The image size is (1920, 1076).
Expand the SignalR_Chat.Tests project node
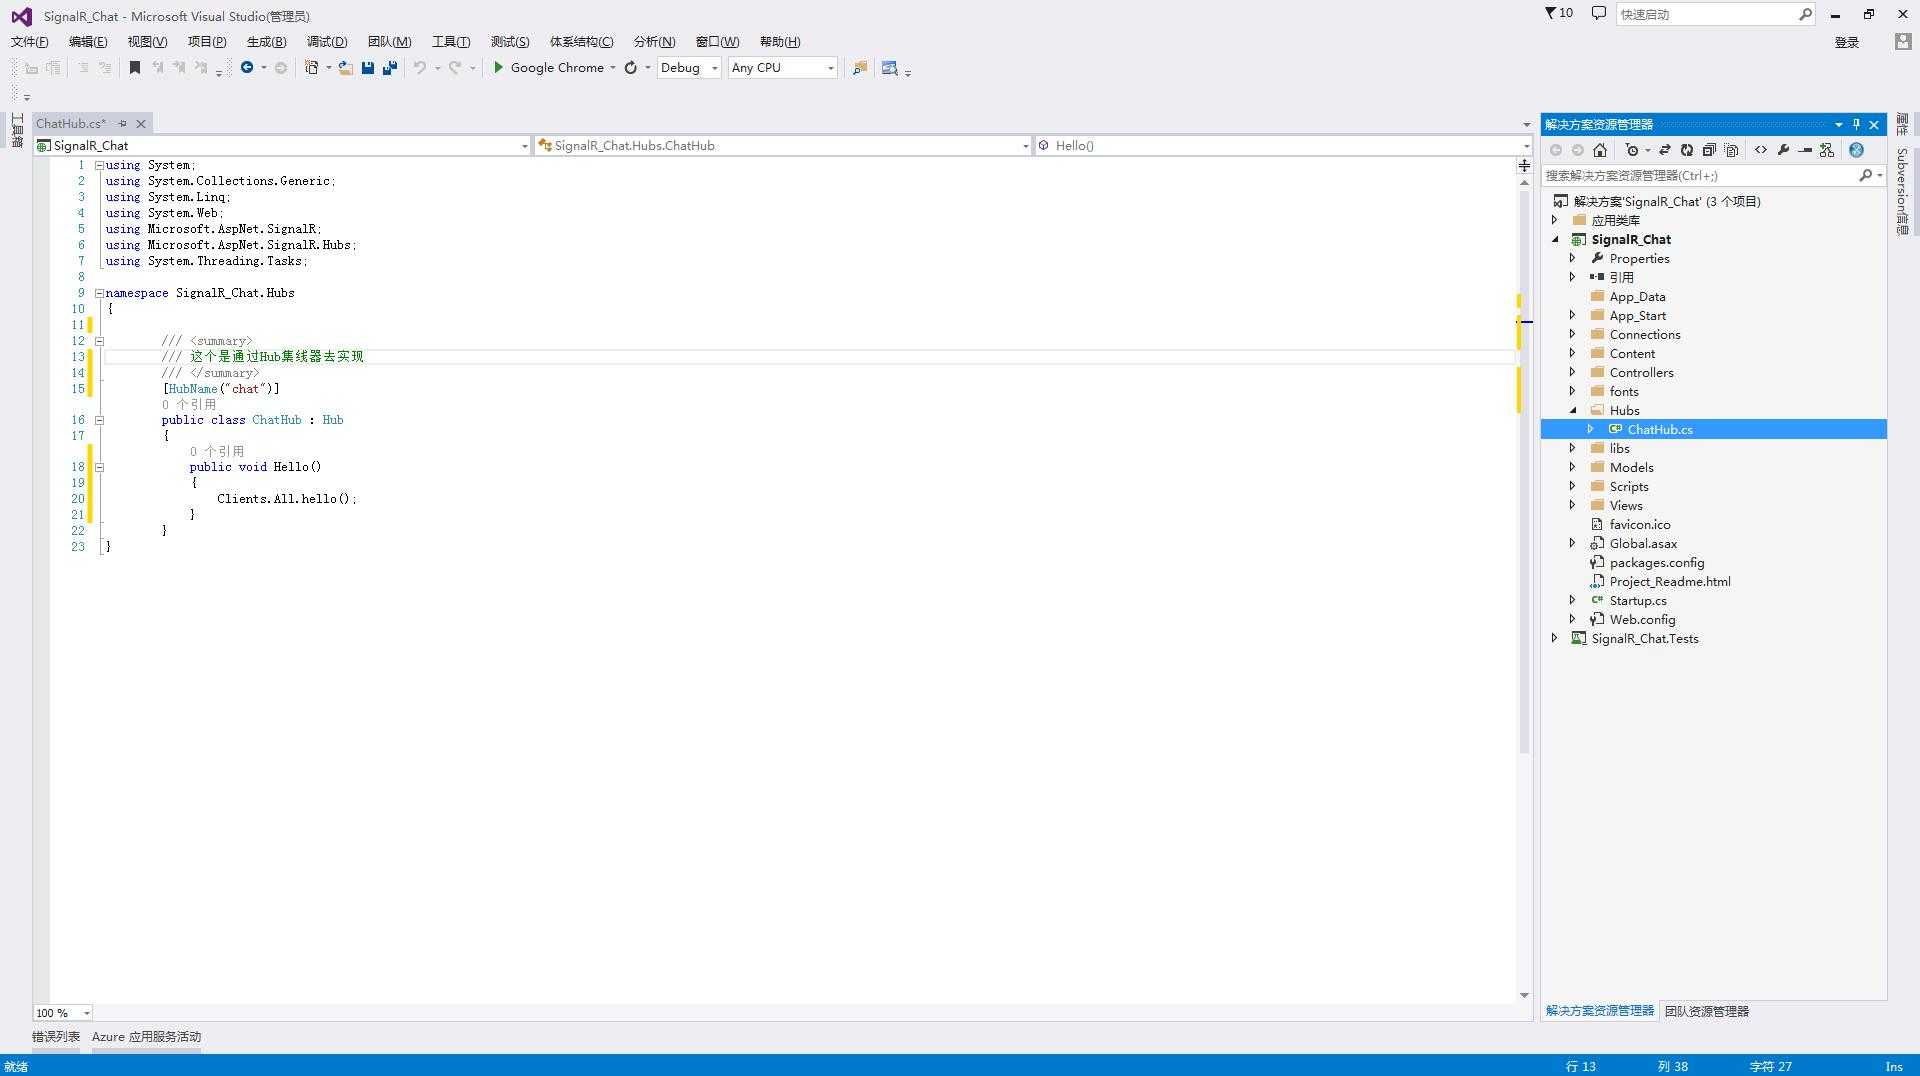1555,639
